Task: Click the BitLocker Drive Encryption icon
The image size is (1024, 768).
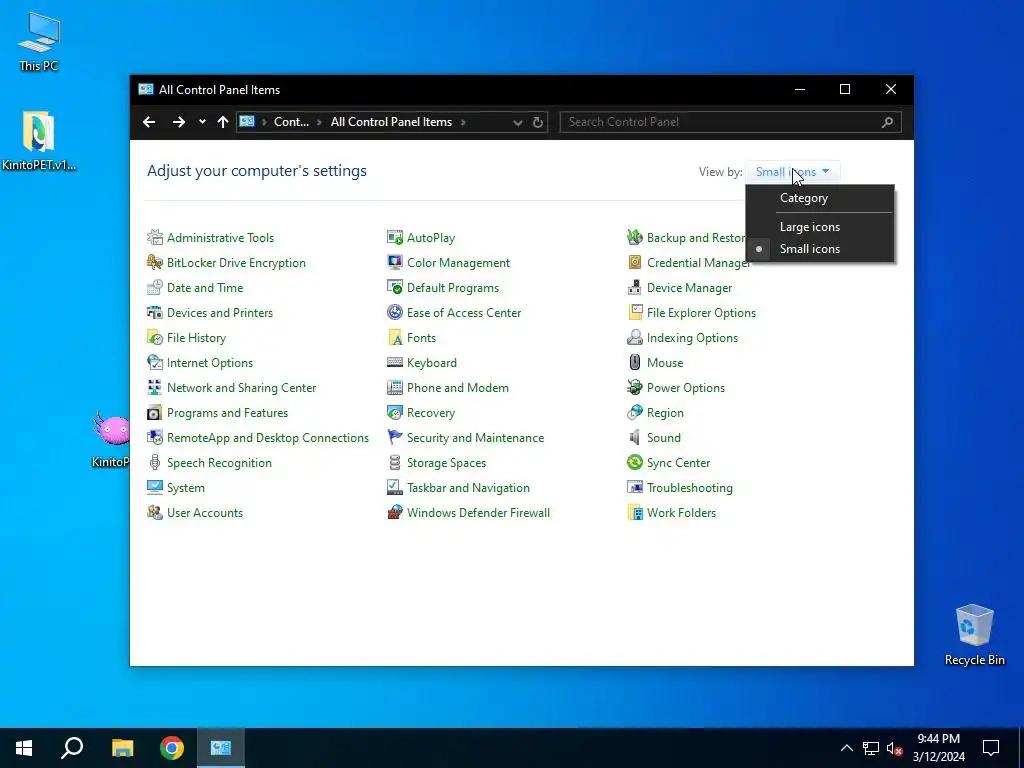Action: click(155, 263)
